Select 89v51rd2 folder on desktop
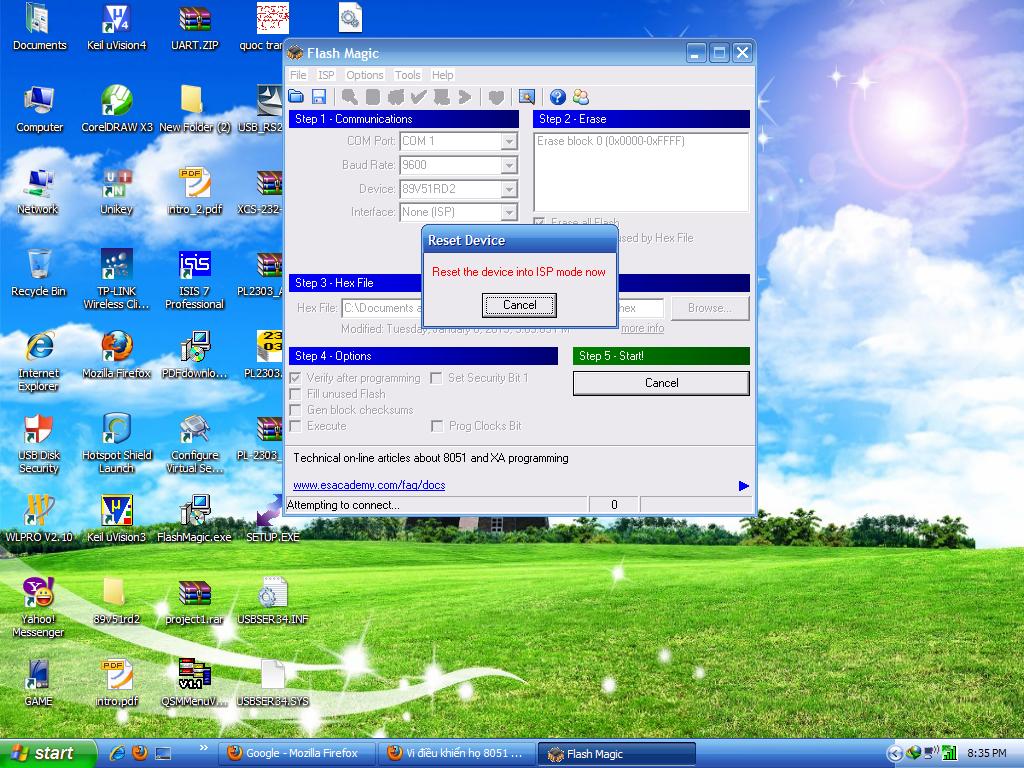This screenshot has width=1024, height=768. (116, 601)
